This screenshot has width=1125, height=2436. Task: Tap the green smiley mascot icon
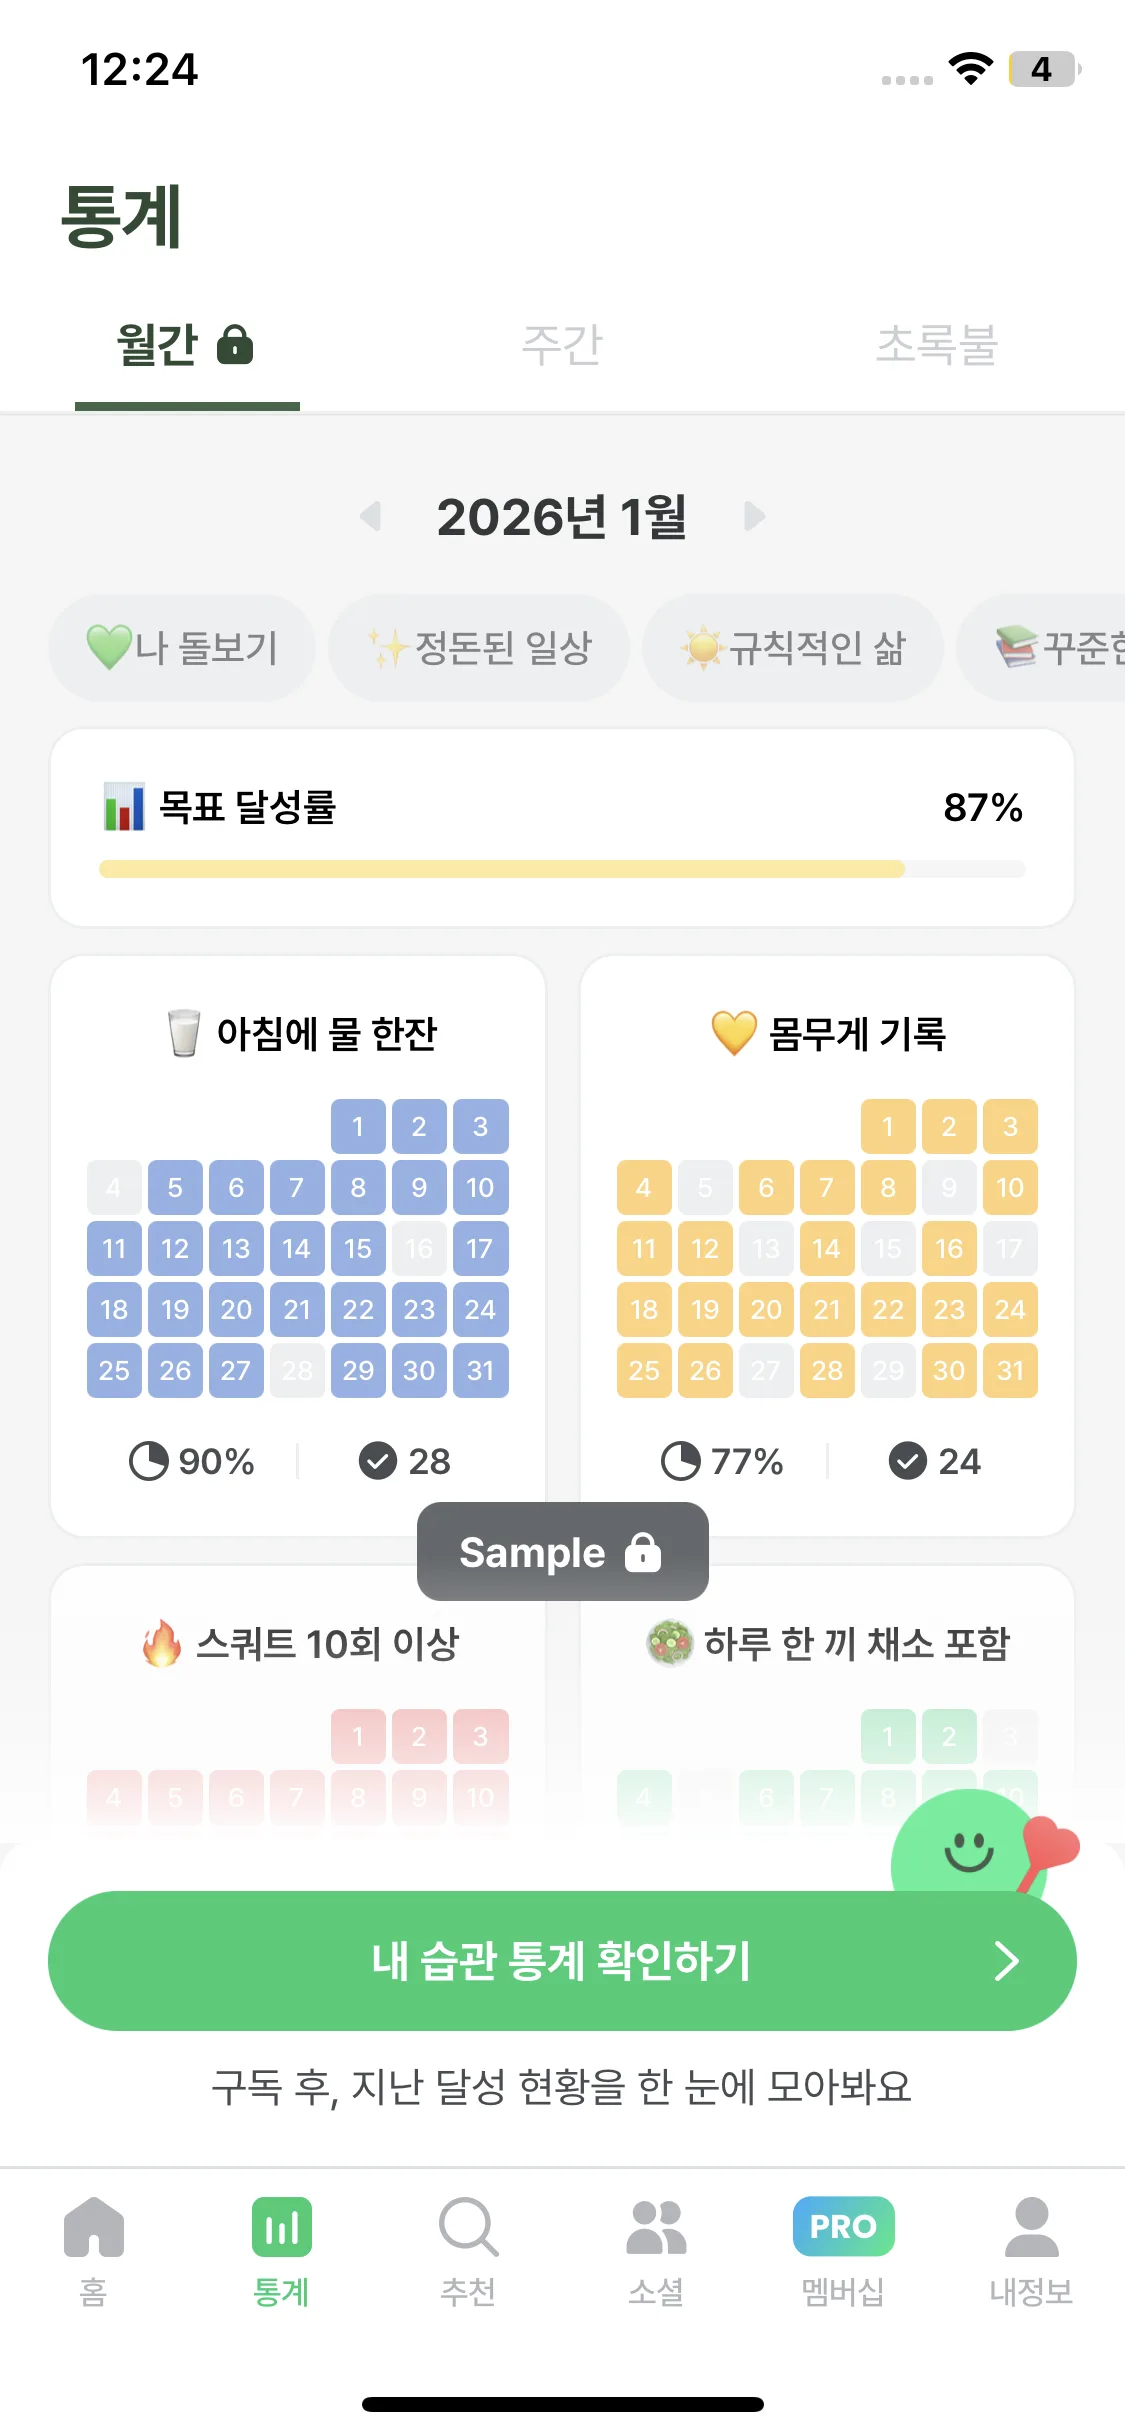click(966, 1849)
